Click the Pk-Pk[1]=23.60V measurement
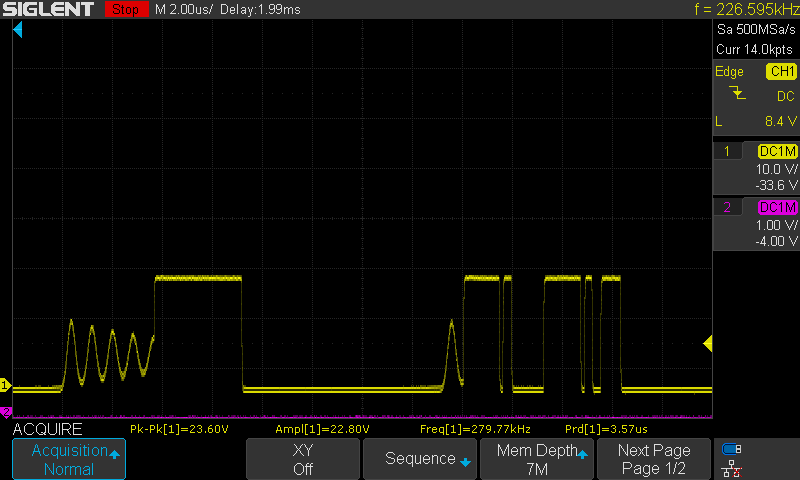 [x=179, y=430]
